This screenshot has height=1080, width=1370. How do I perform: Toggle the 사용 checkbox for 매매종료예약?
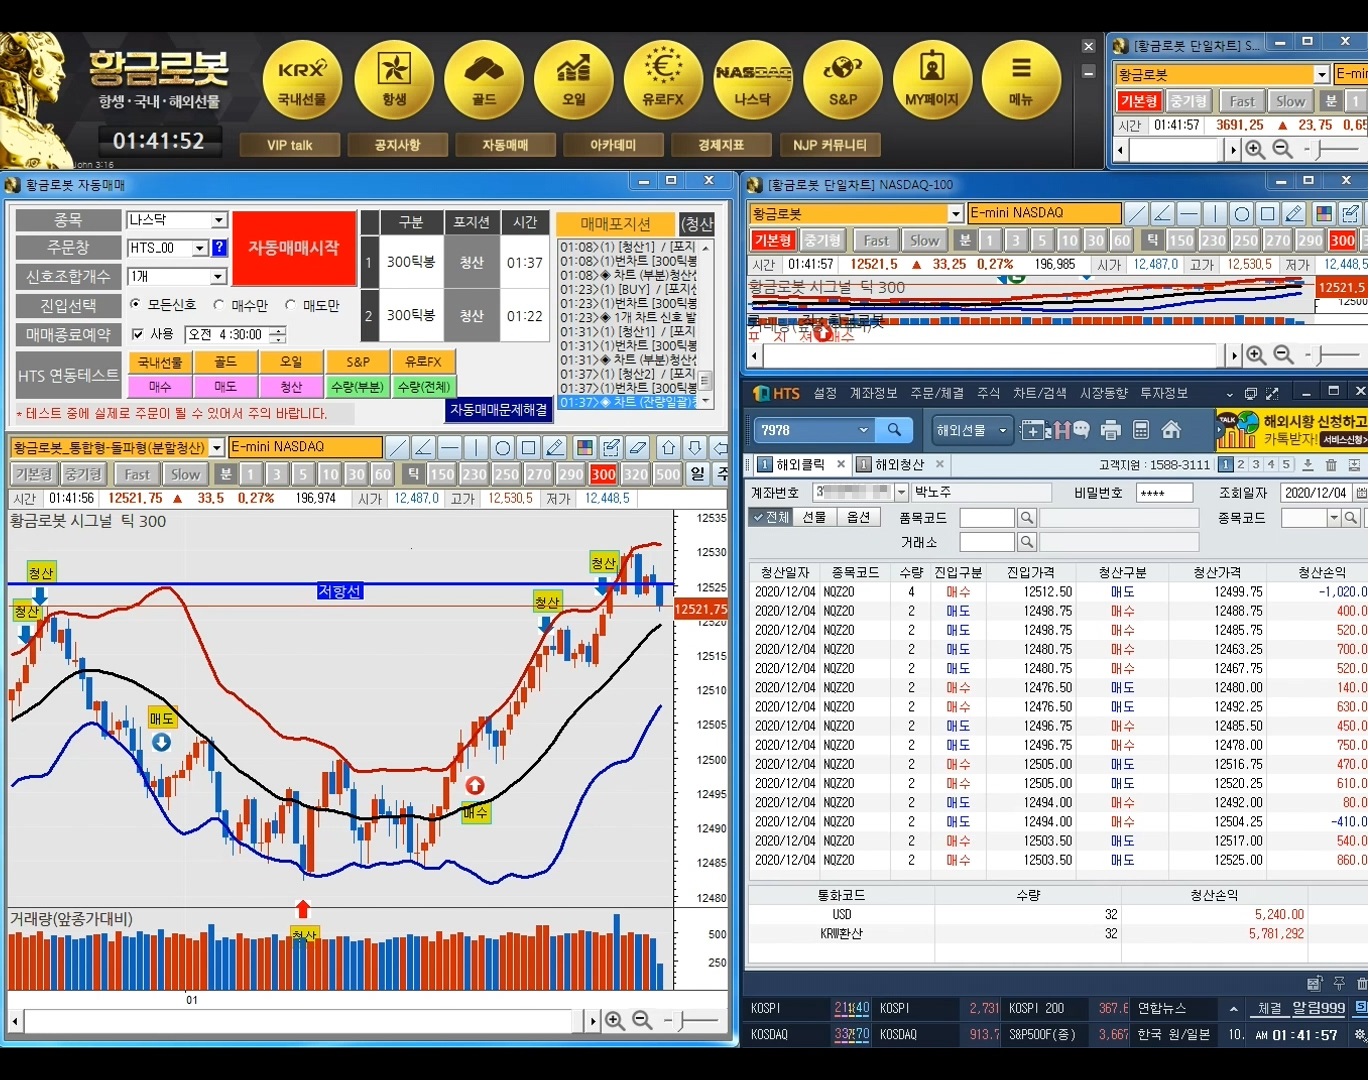138,334
